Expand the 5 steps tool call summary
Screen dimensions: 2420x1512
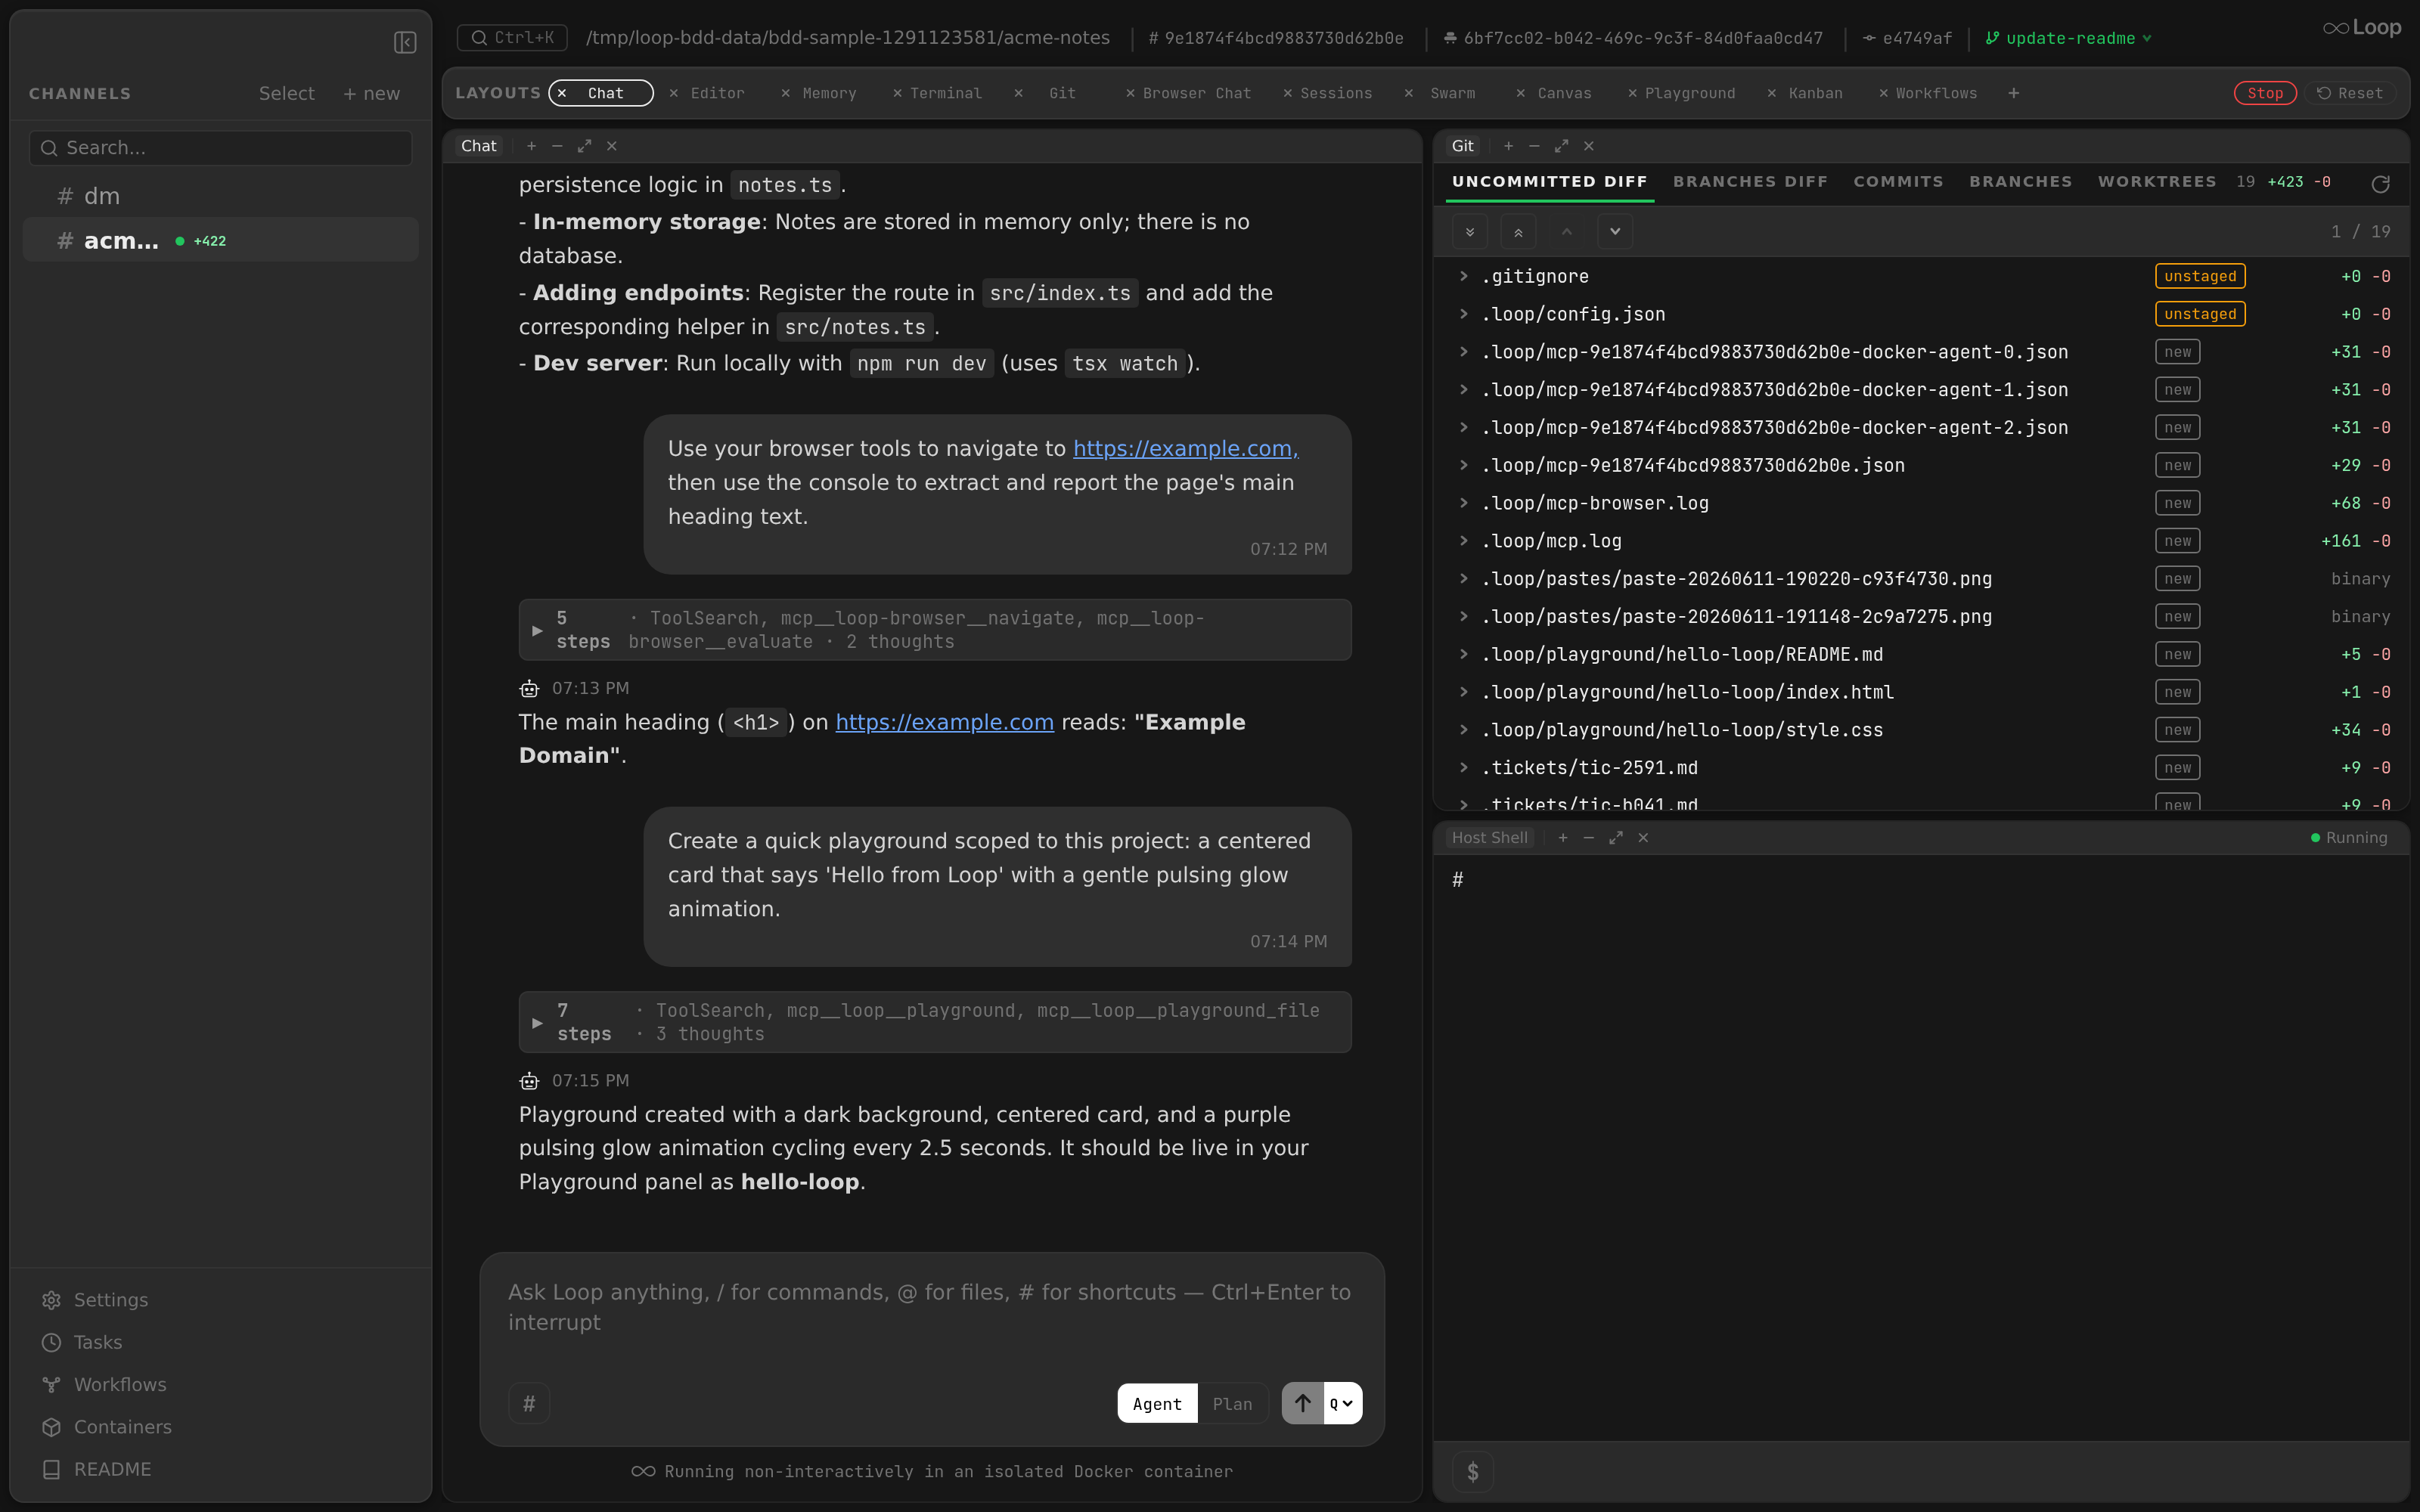tap(934, 630)
